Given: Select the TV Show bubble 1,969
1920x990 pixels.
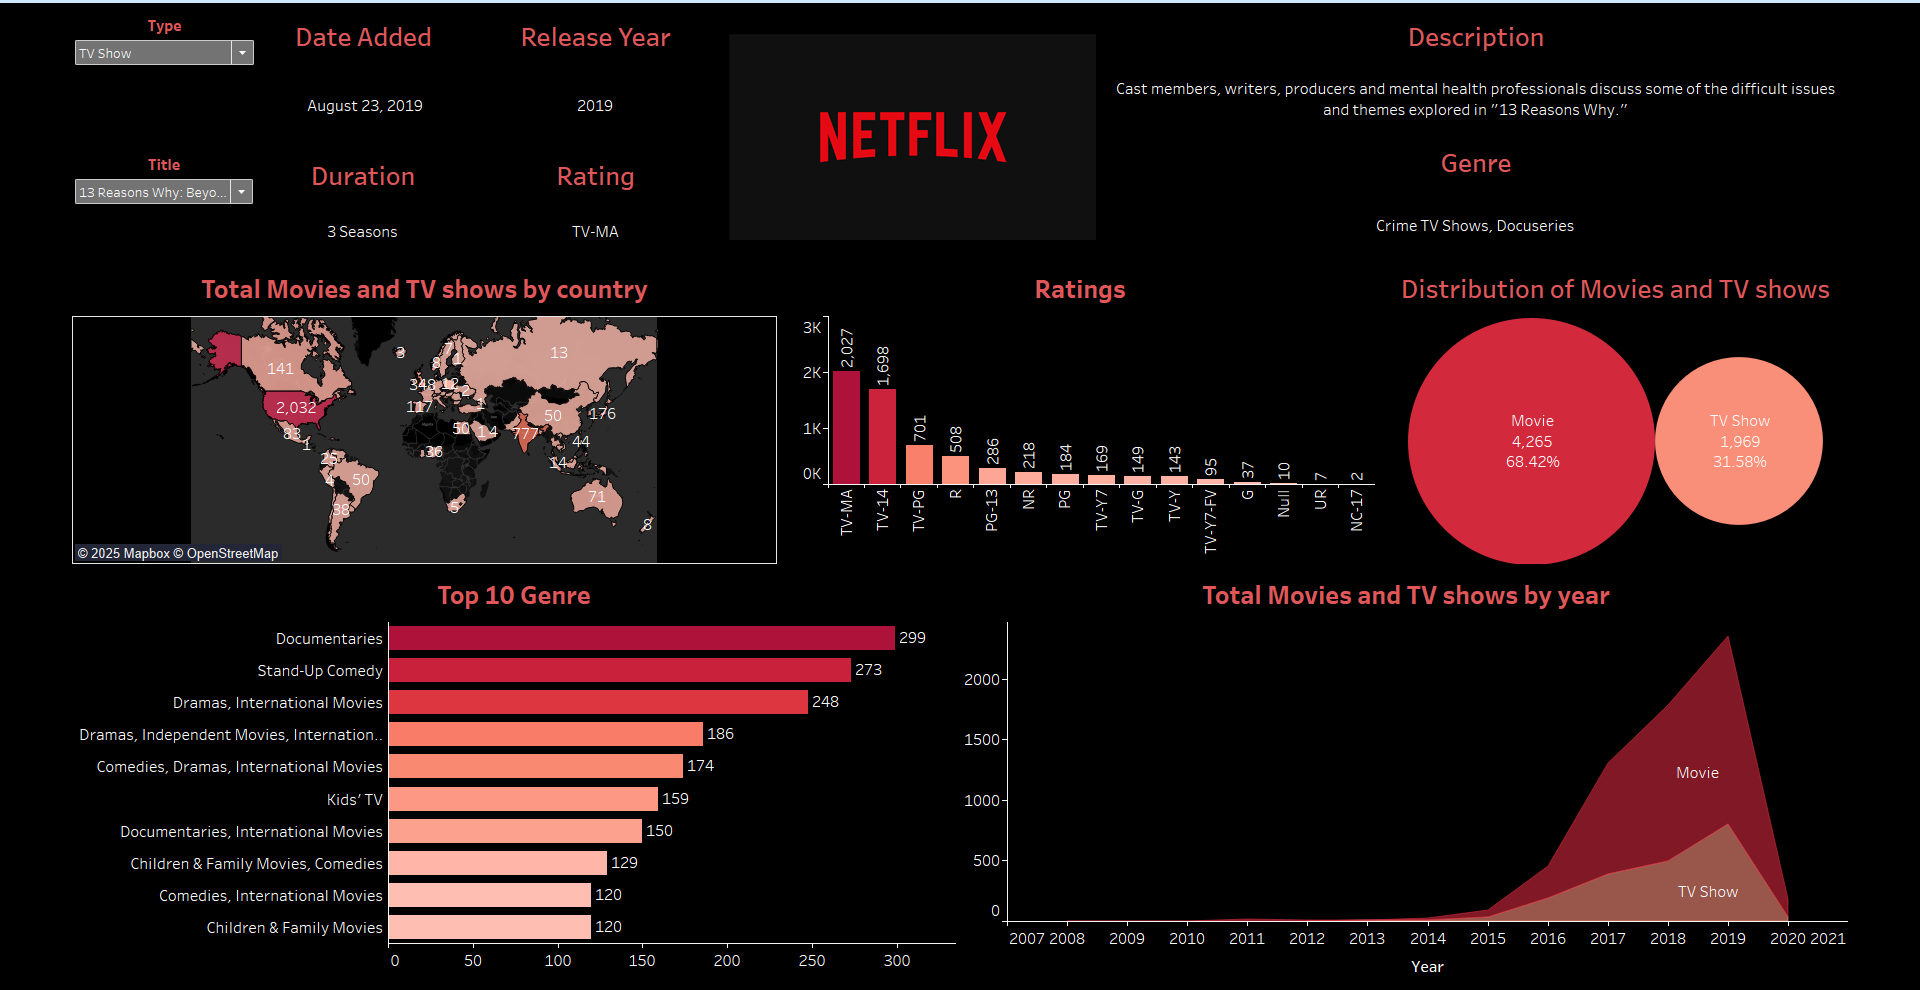Looking at the screenshot, I should 1739,441.
